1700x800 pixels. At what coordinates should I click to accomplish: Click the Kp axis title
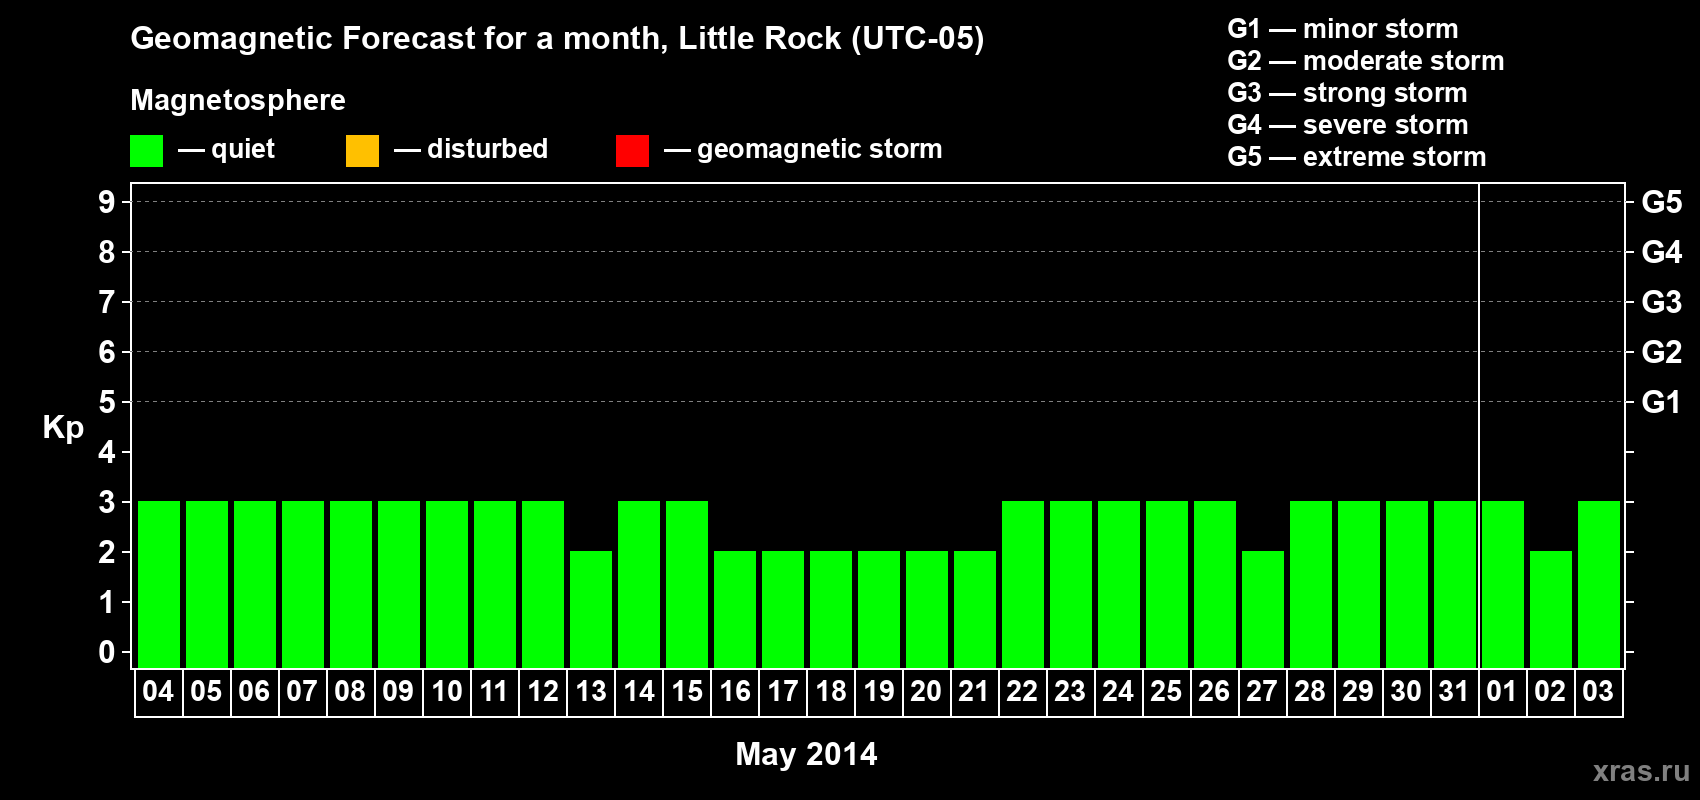(63, 428)
